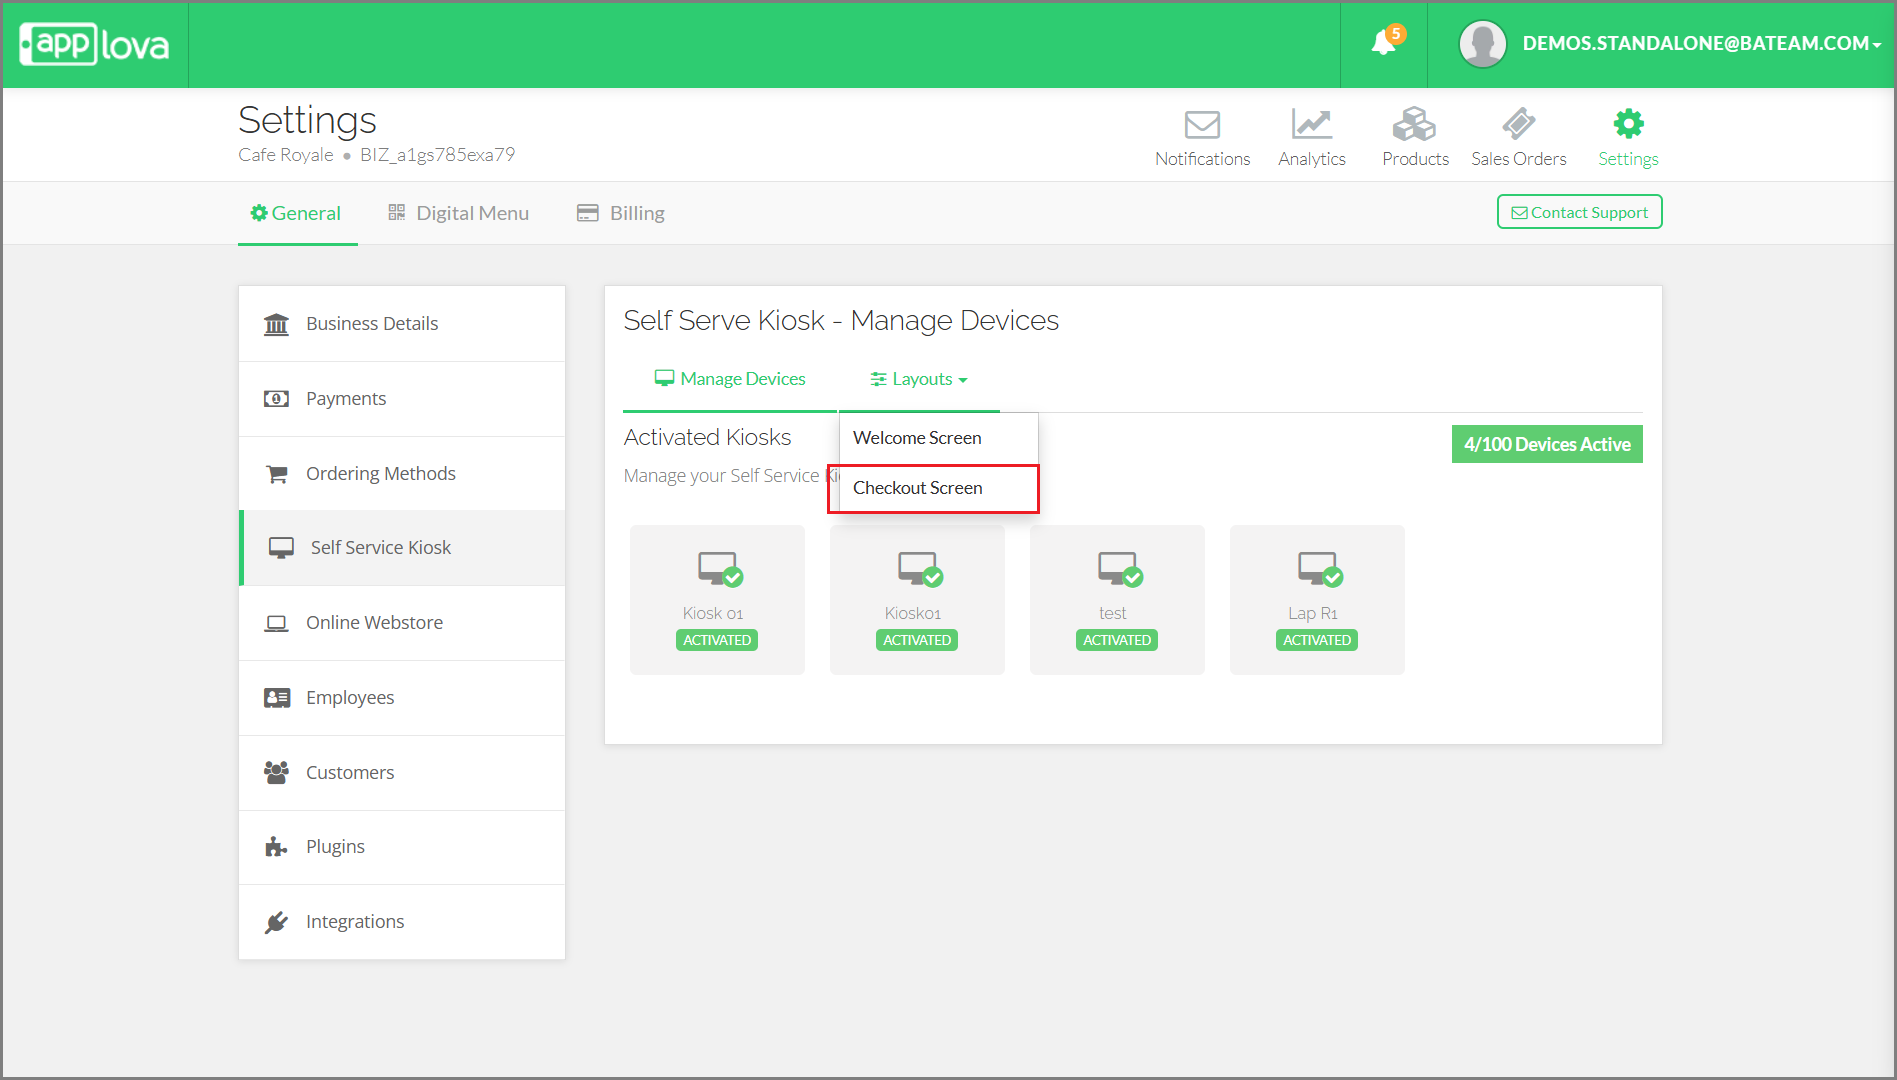Click the Employees ID card icon
Image resolution: width=1897 pixels, height=1080 pixels.
click(x=276, y=698)
